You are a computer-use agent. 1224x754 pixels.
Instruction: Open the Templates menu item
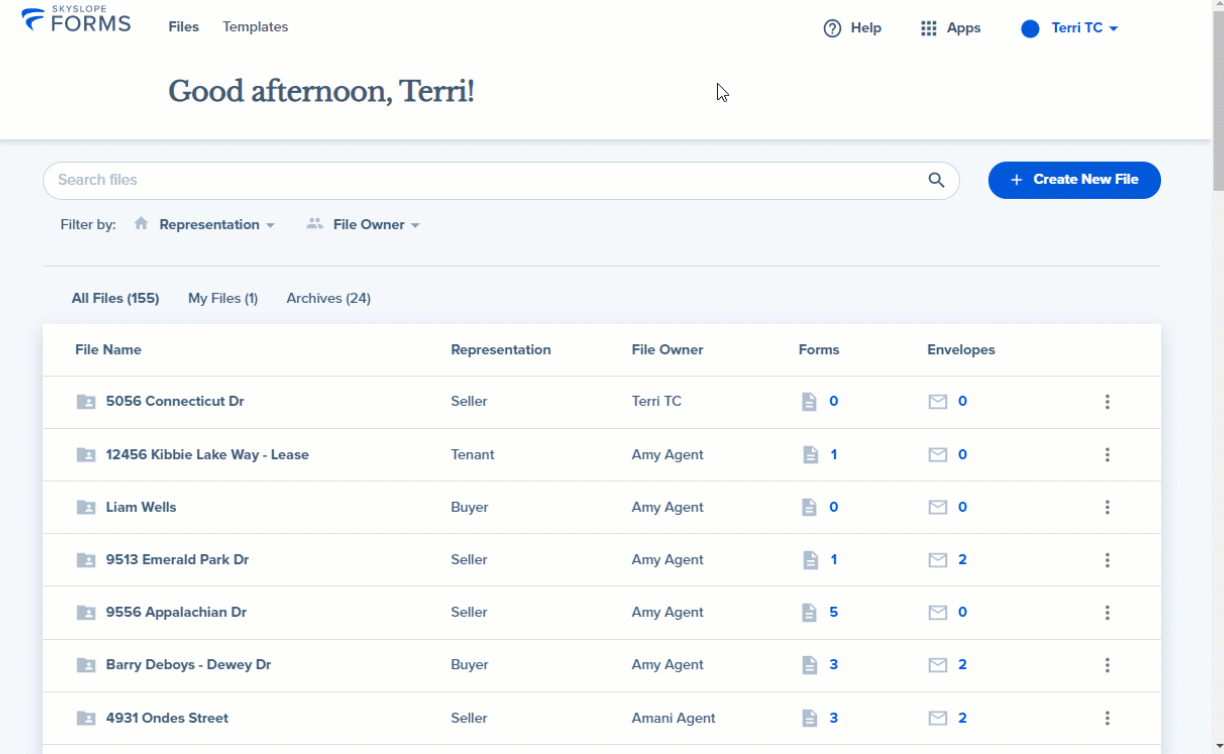[x=255, y=27]
